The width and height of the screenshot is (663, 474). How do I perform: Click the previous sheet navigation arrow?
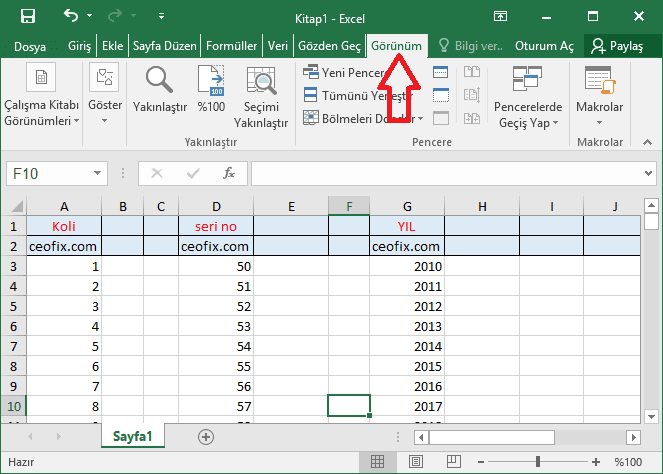(x=30, y=436)
